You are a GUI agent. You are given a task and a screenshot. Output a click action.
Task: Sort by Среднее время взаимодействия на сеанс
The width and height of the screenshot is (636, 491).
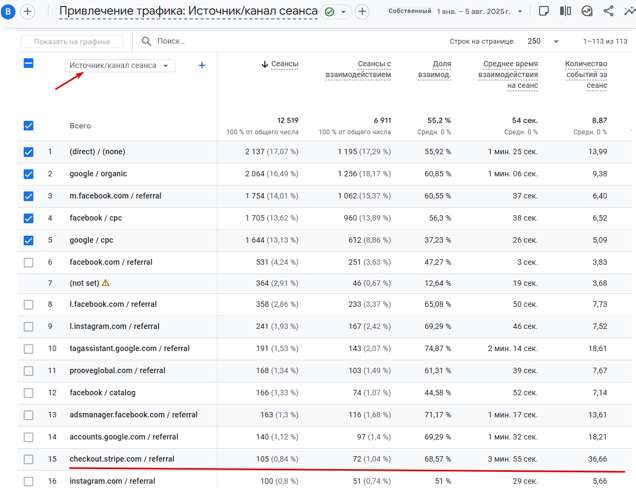click(x=508, y=75)
